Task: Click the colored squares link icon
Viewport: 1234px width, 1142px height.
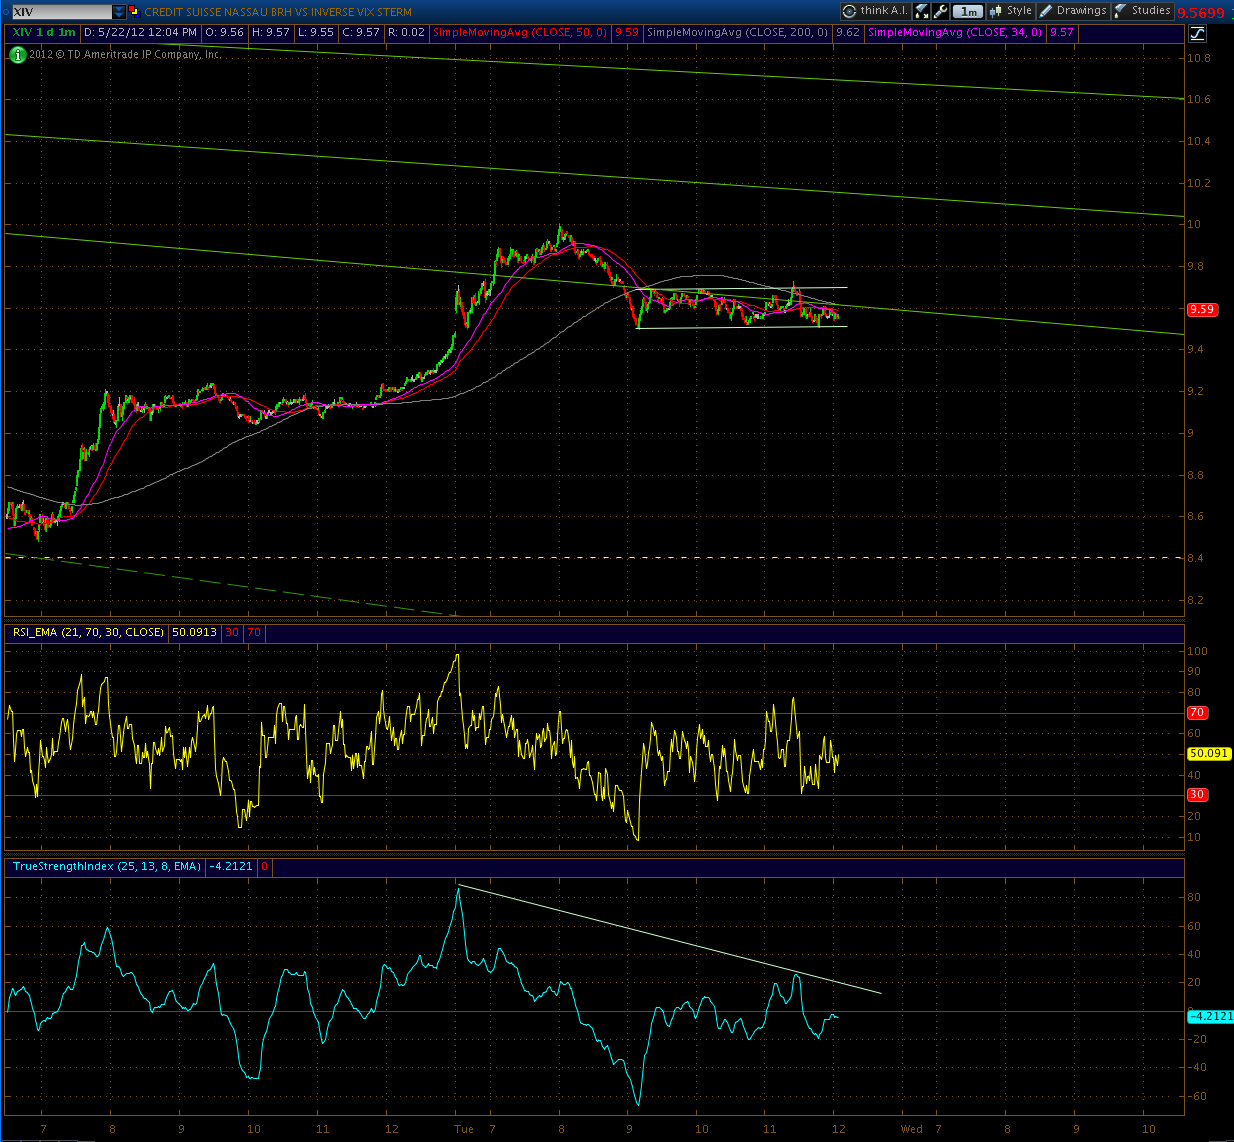Action: click(x=134, y=11)
